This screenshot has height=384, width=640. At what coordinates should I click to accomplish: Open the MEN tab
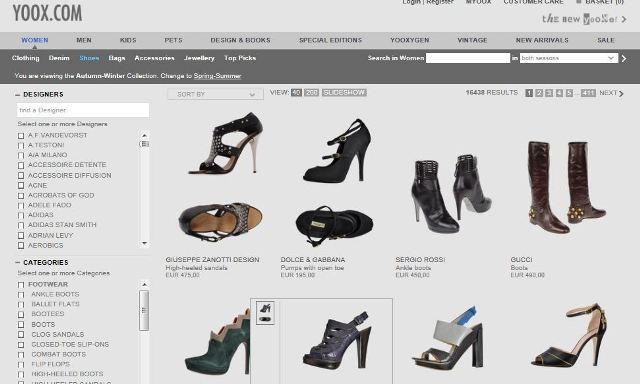tap(84, 40)
